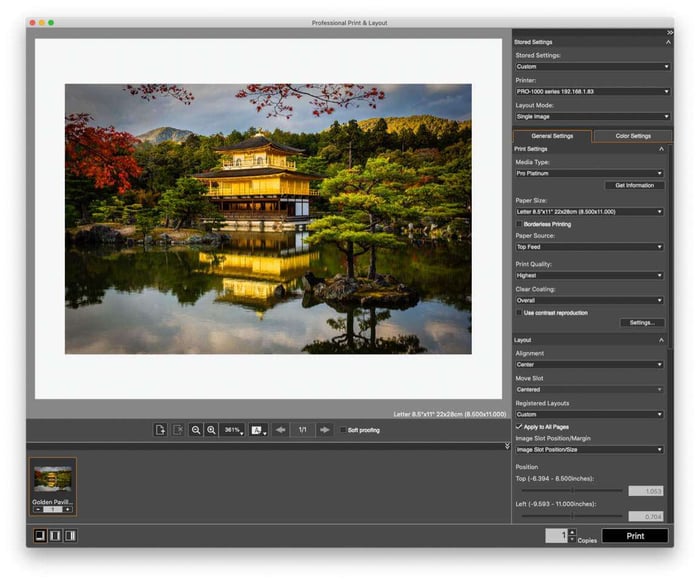Screen dimensions: 700x582
Task: Enable the Soft proofing checkbox
Action: (343, 430)
